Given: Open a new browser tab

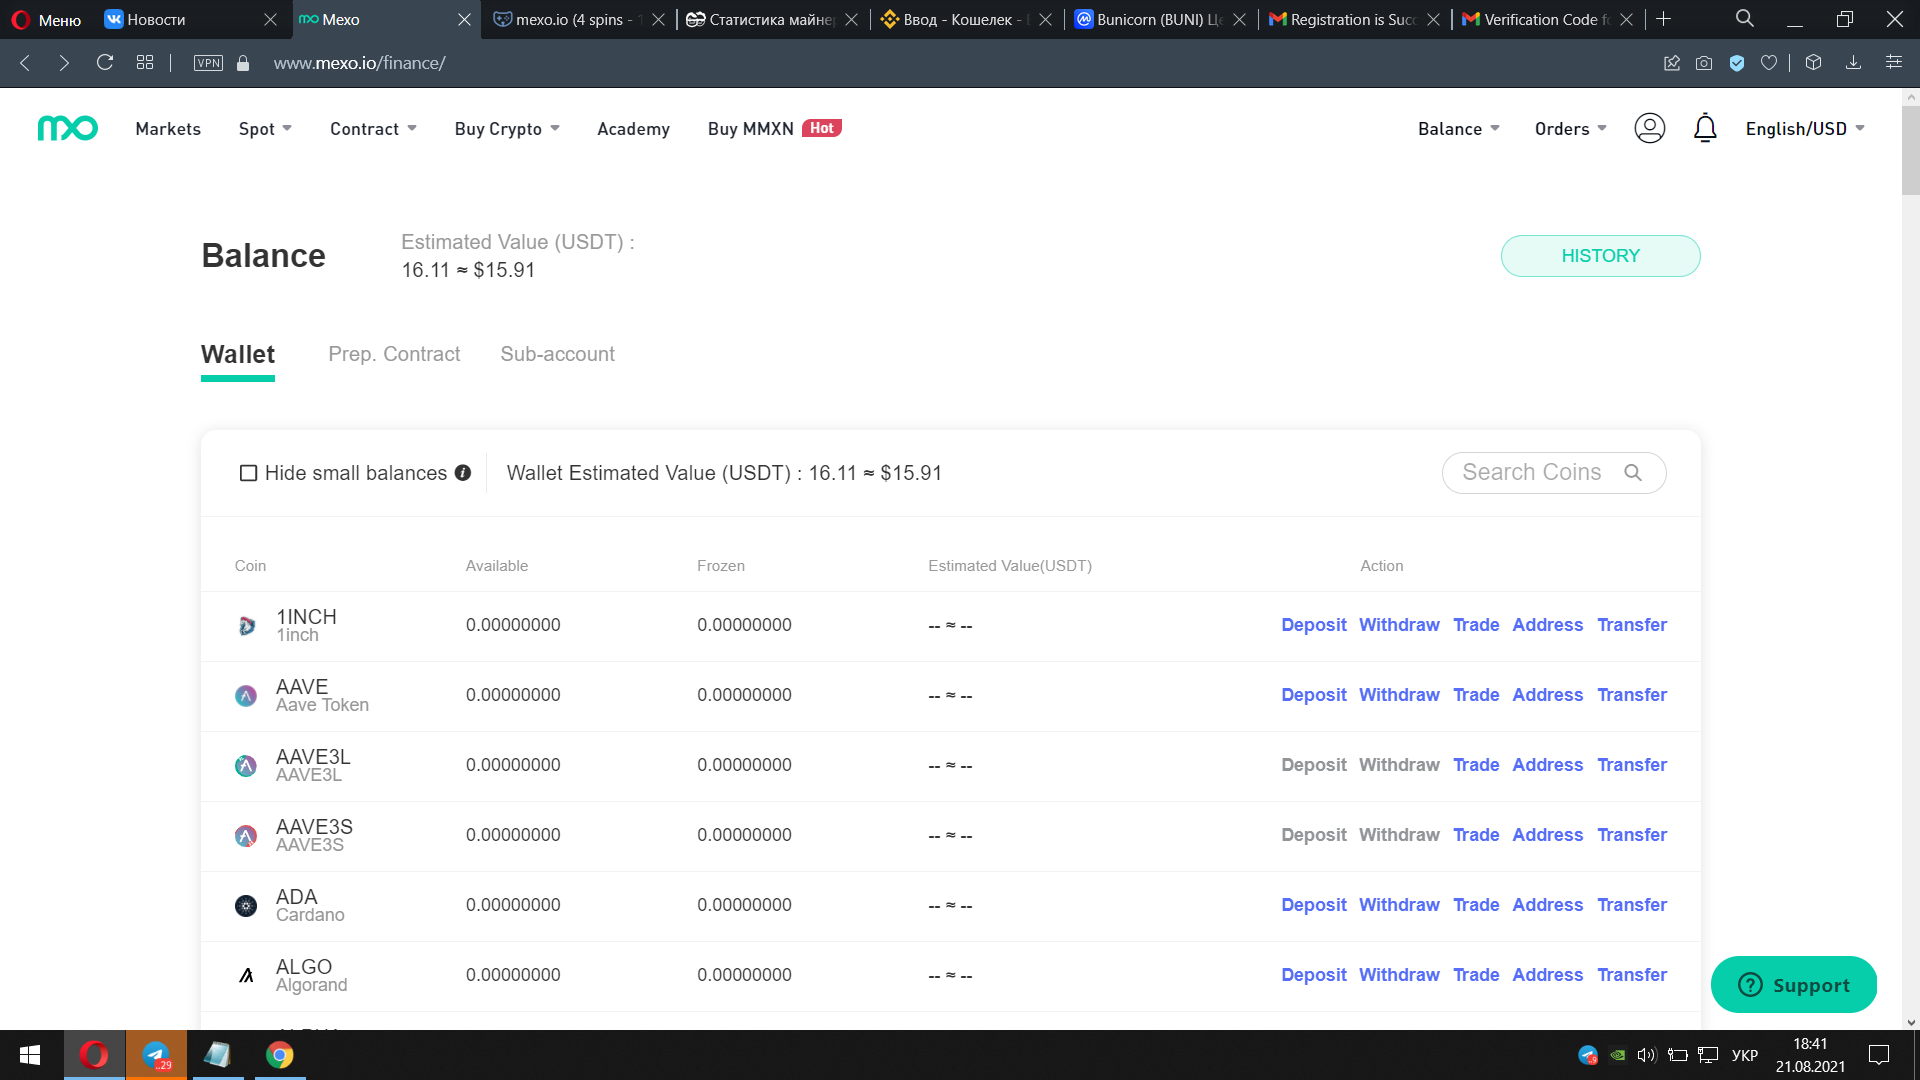Looking at the screenshot, I should click(x=1663, y=19).
